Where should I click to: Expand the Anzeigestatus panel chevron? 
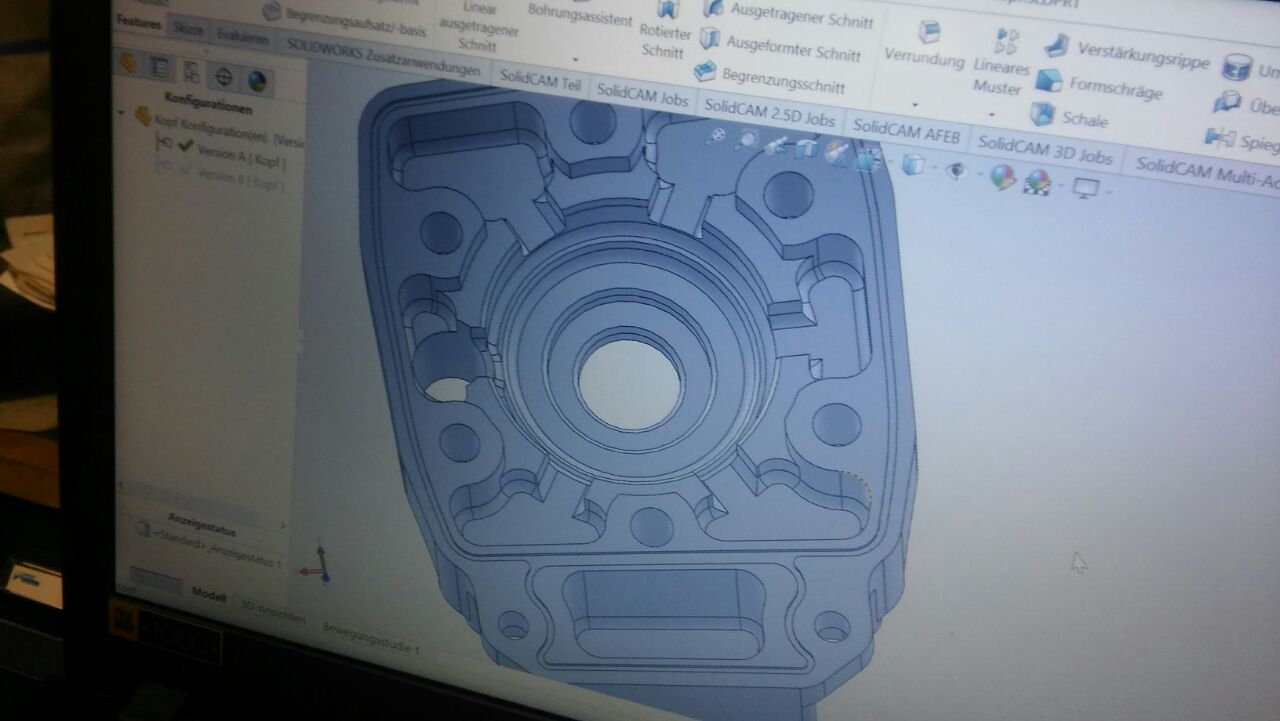click(x=283, y=525)
